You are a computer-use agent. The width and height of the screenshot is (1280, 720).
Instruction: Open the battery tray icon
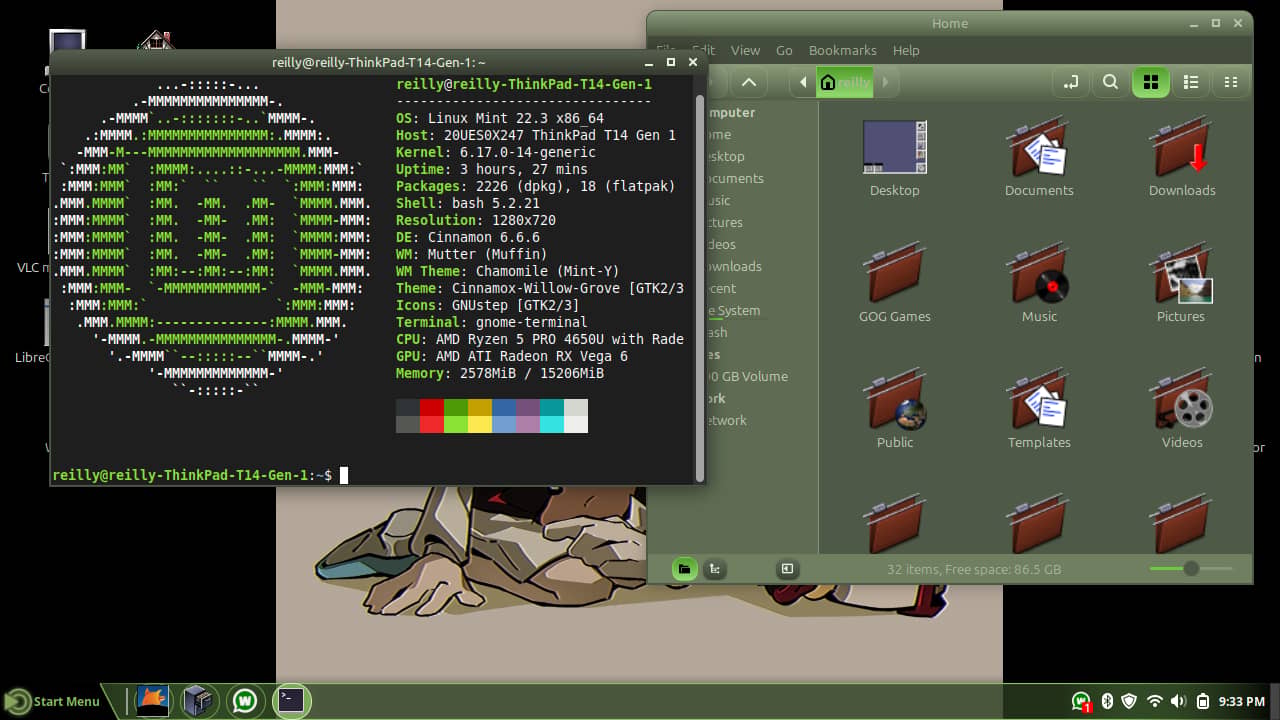point(1203,701)
